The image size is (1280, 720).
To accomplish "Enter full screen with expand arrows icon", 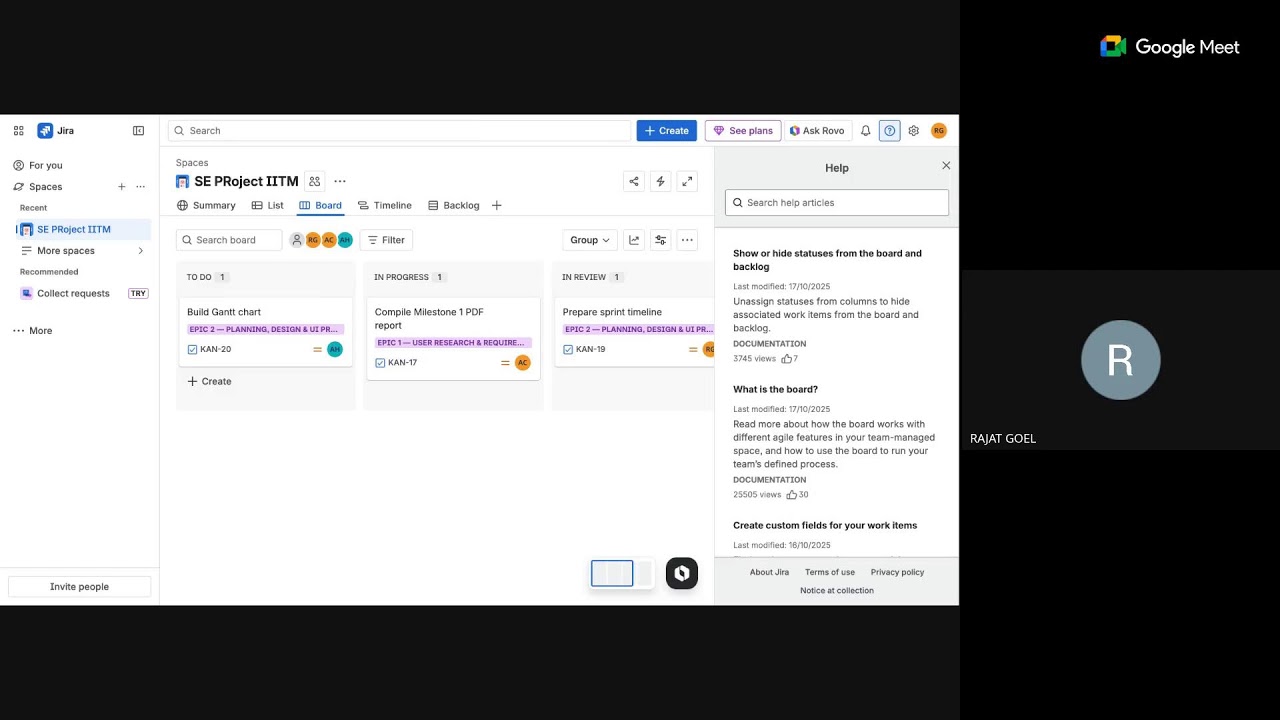I will tap(687, 181).
